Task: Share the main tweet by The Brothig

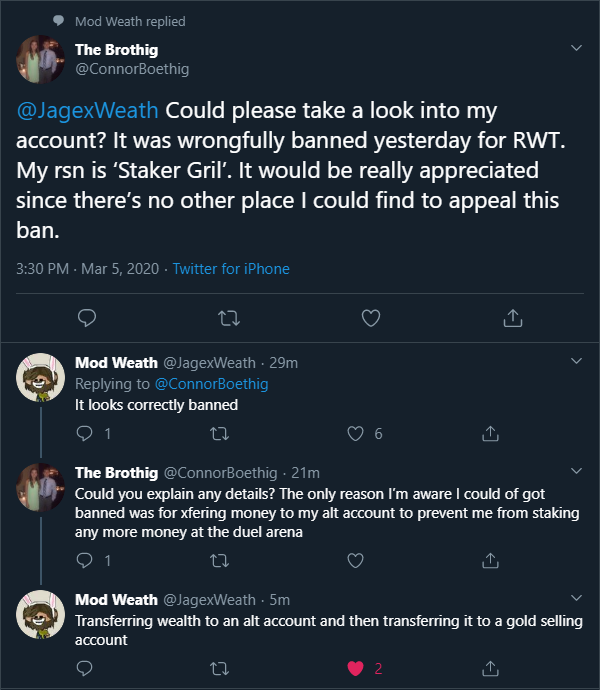Action: pos(512,317)
